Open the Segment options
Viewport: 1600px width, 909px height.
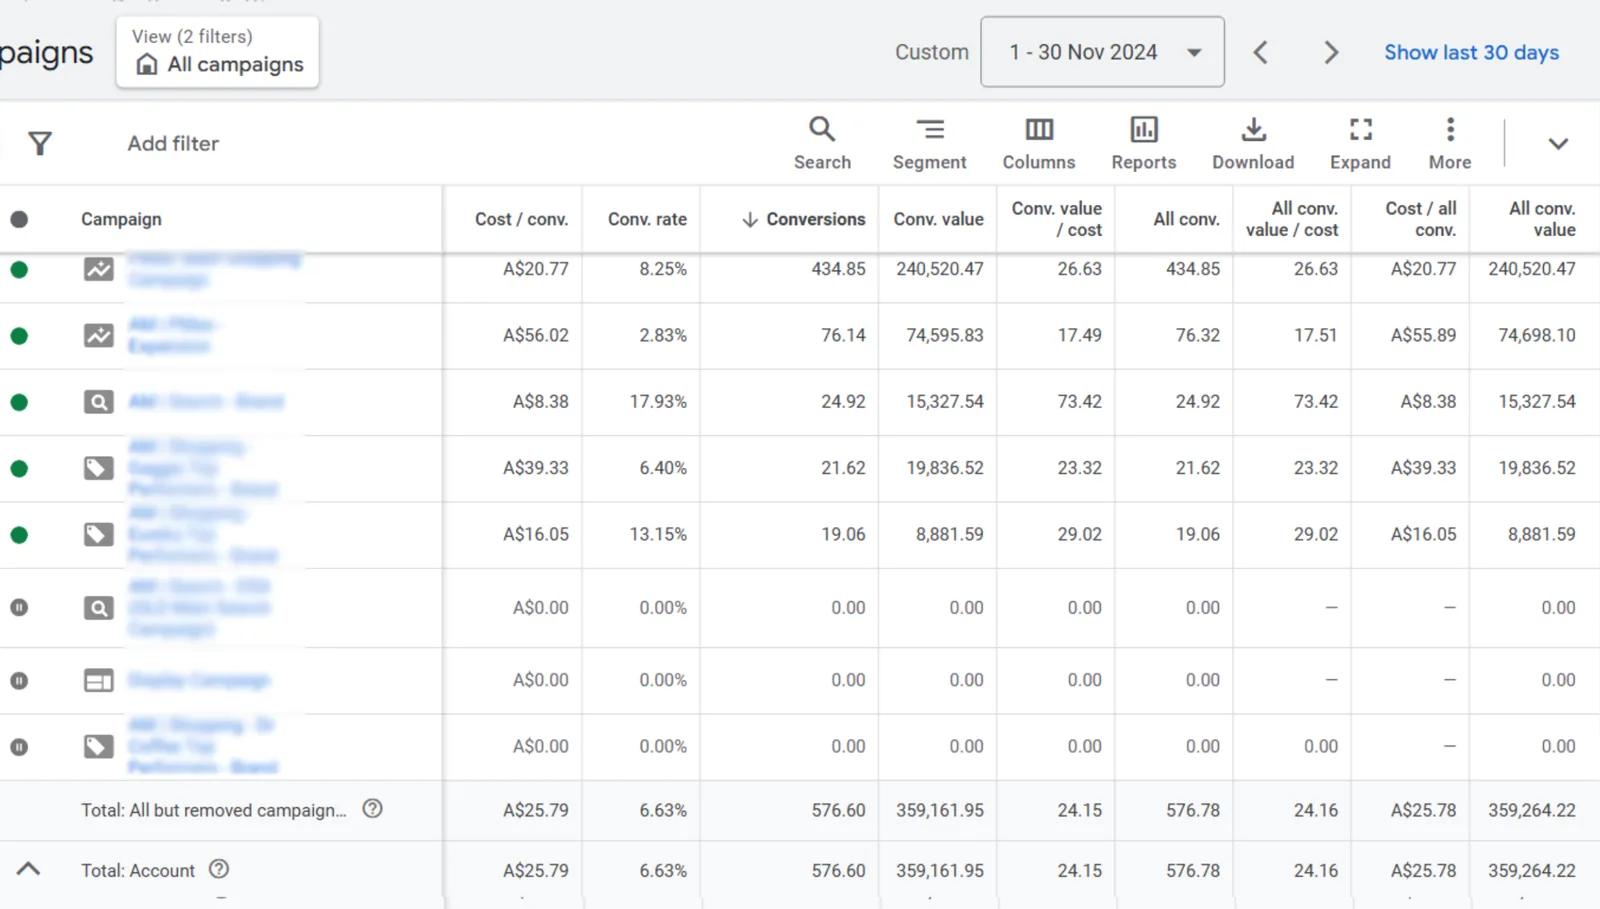coord(929,143)
